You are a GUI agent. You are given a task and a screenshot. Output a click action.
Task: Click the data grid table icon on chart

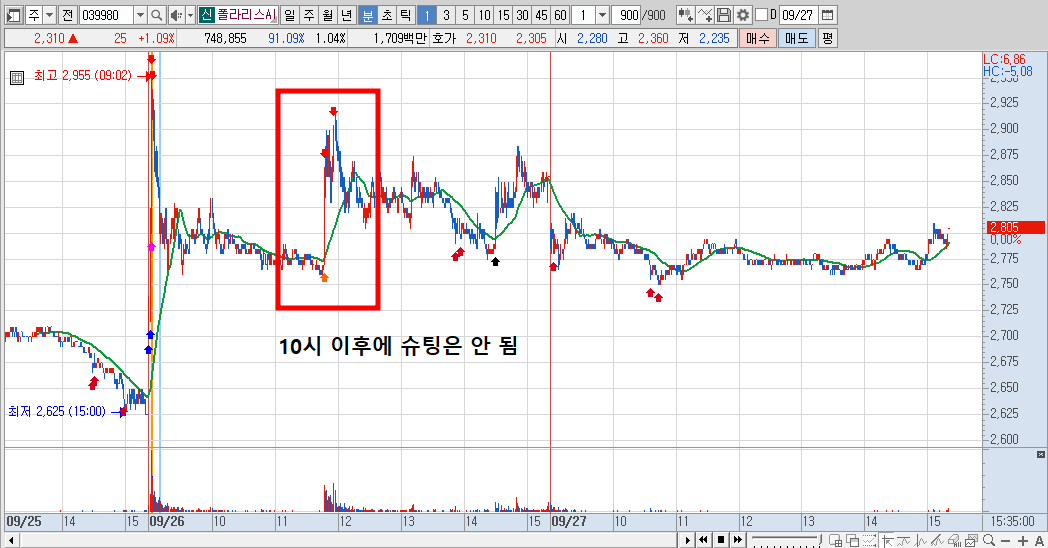click(17, 78)
